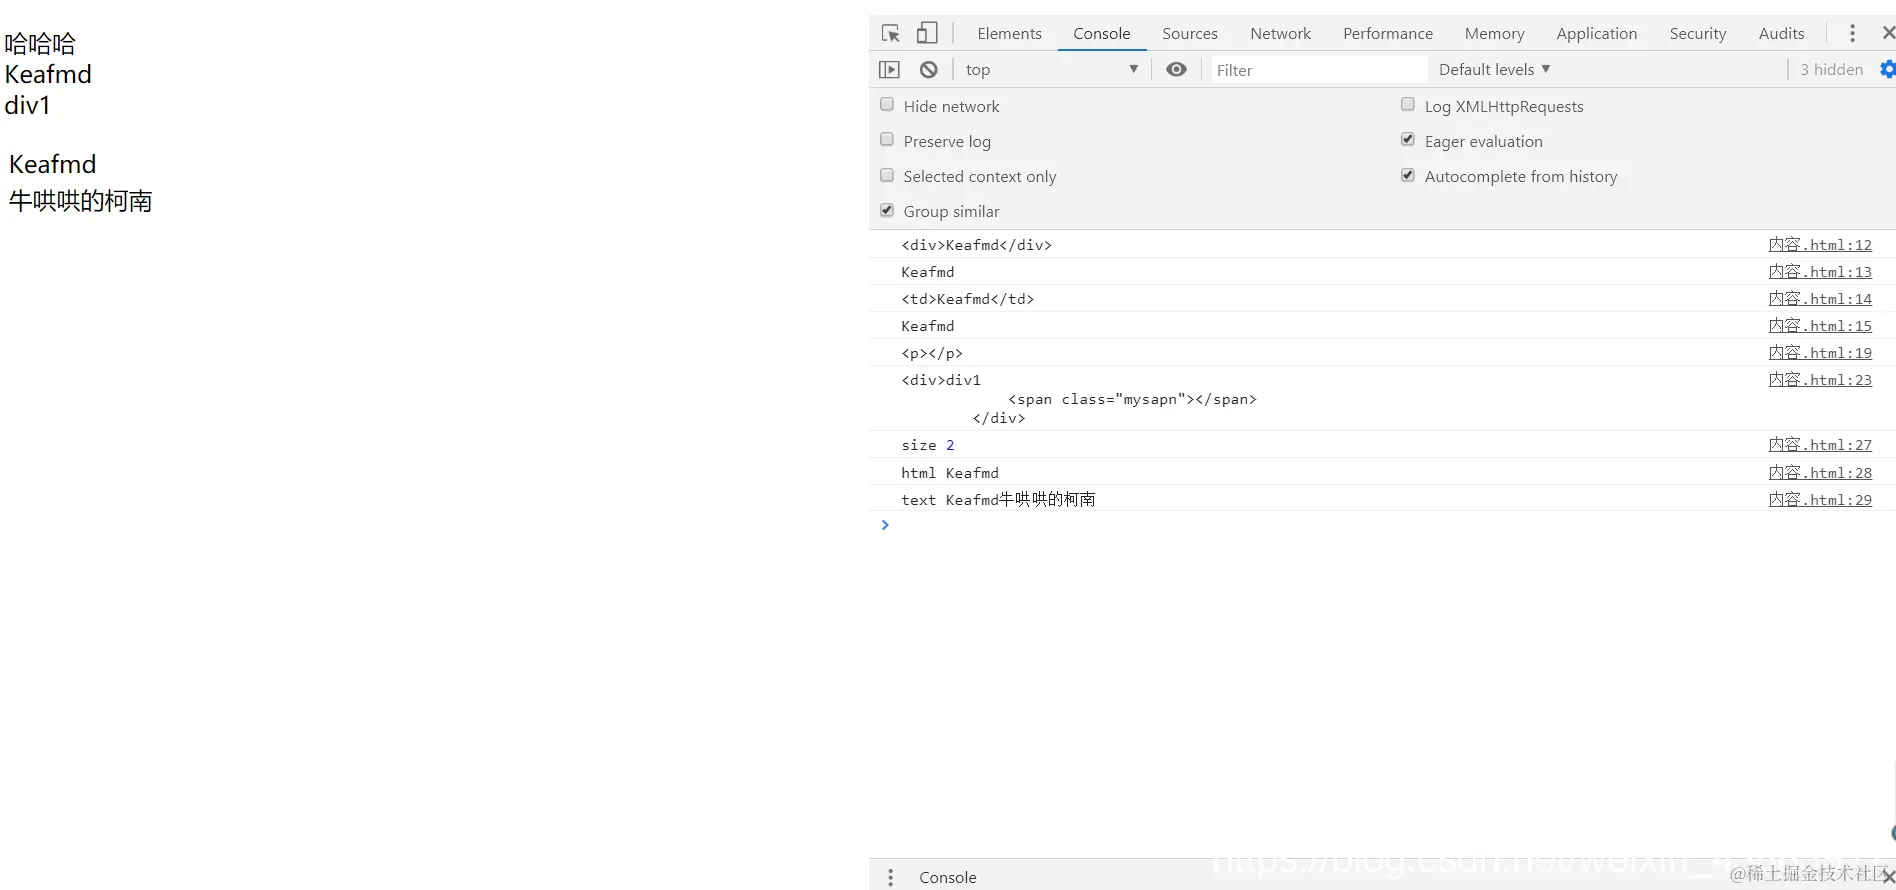1896x890 pixels.
Task: Switch to the Memory tab
Action: click(1494, 33)
